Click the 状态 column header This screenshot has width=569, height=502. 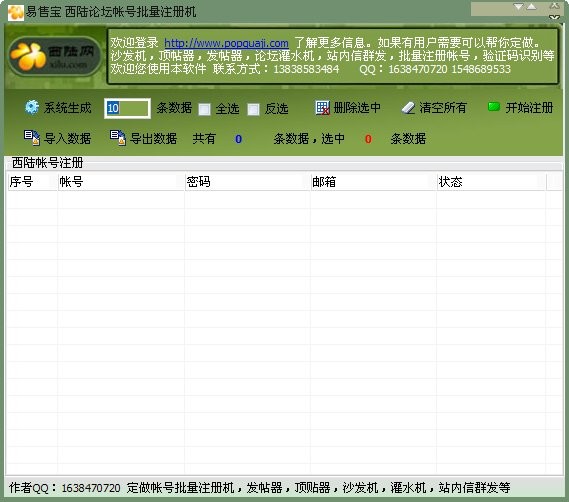tap(491, 182)
